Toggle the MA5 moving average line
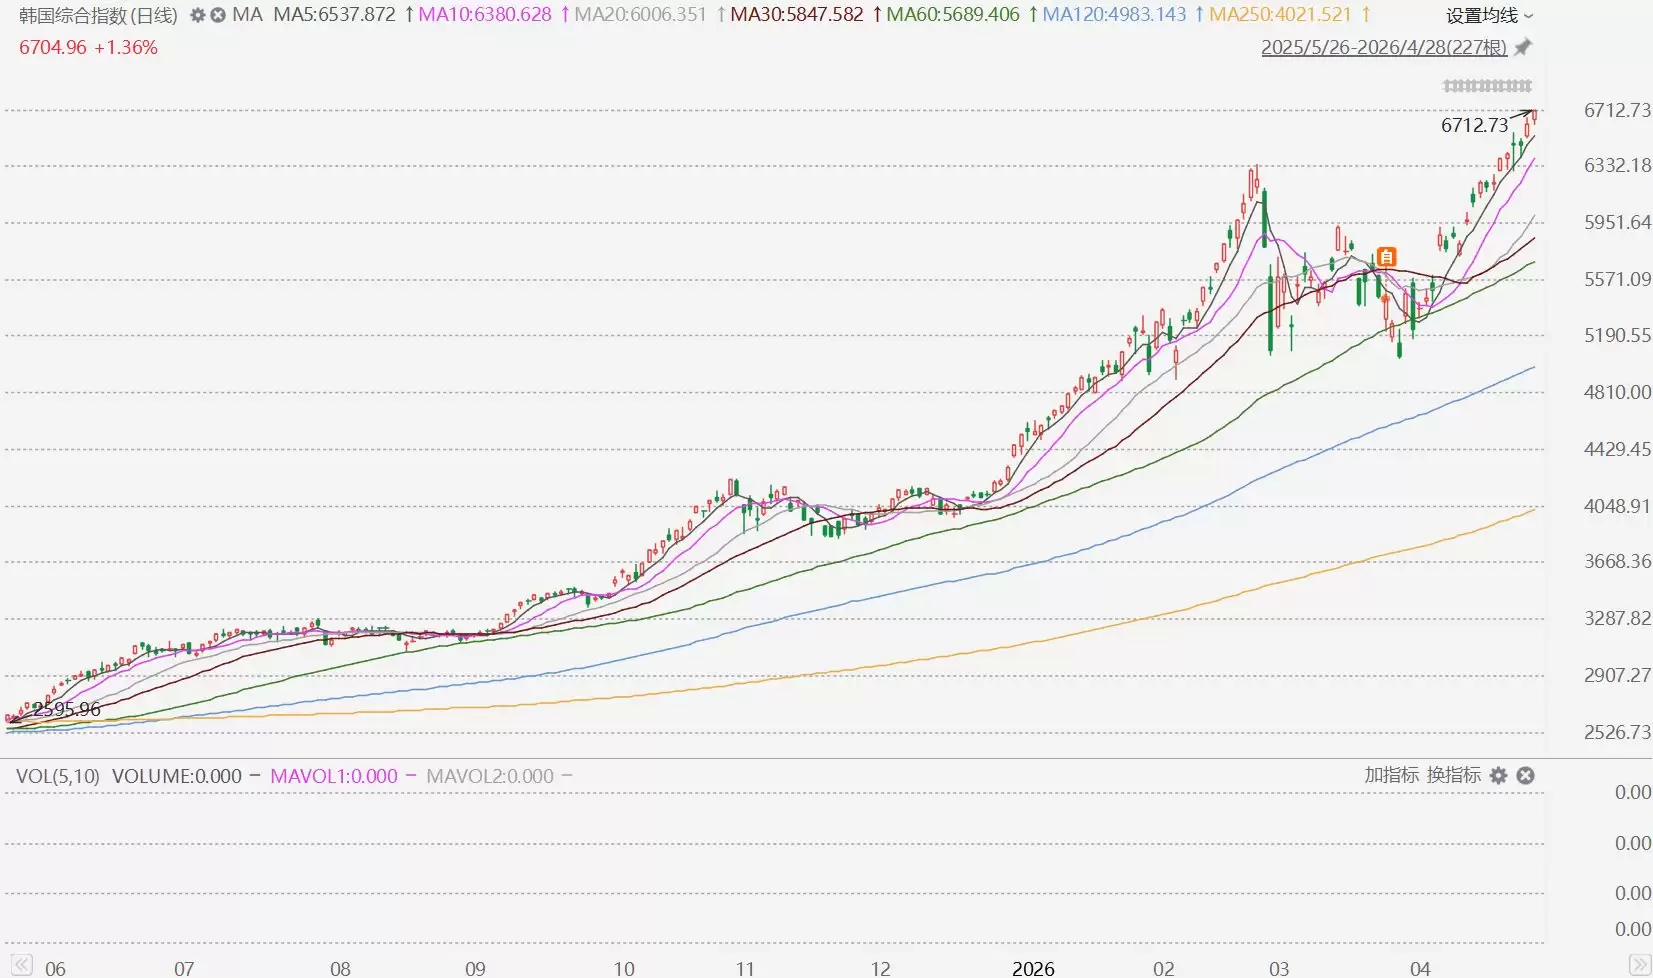1653x978 pixels. click(334, 15)
